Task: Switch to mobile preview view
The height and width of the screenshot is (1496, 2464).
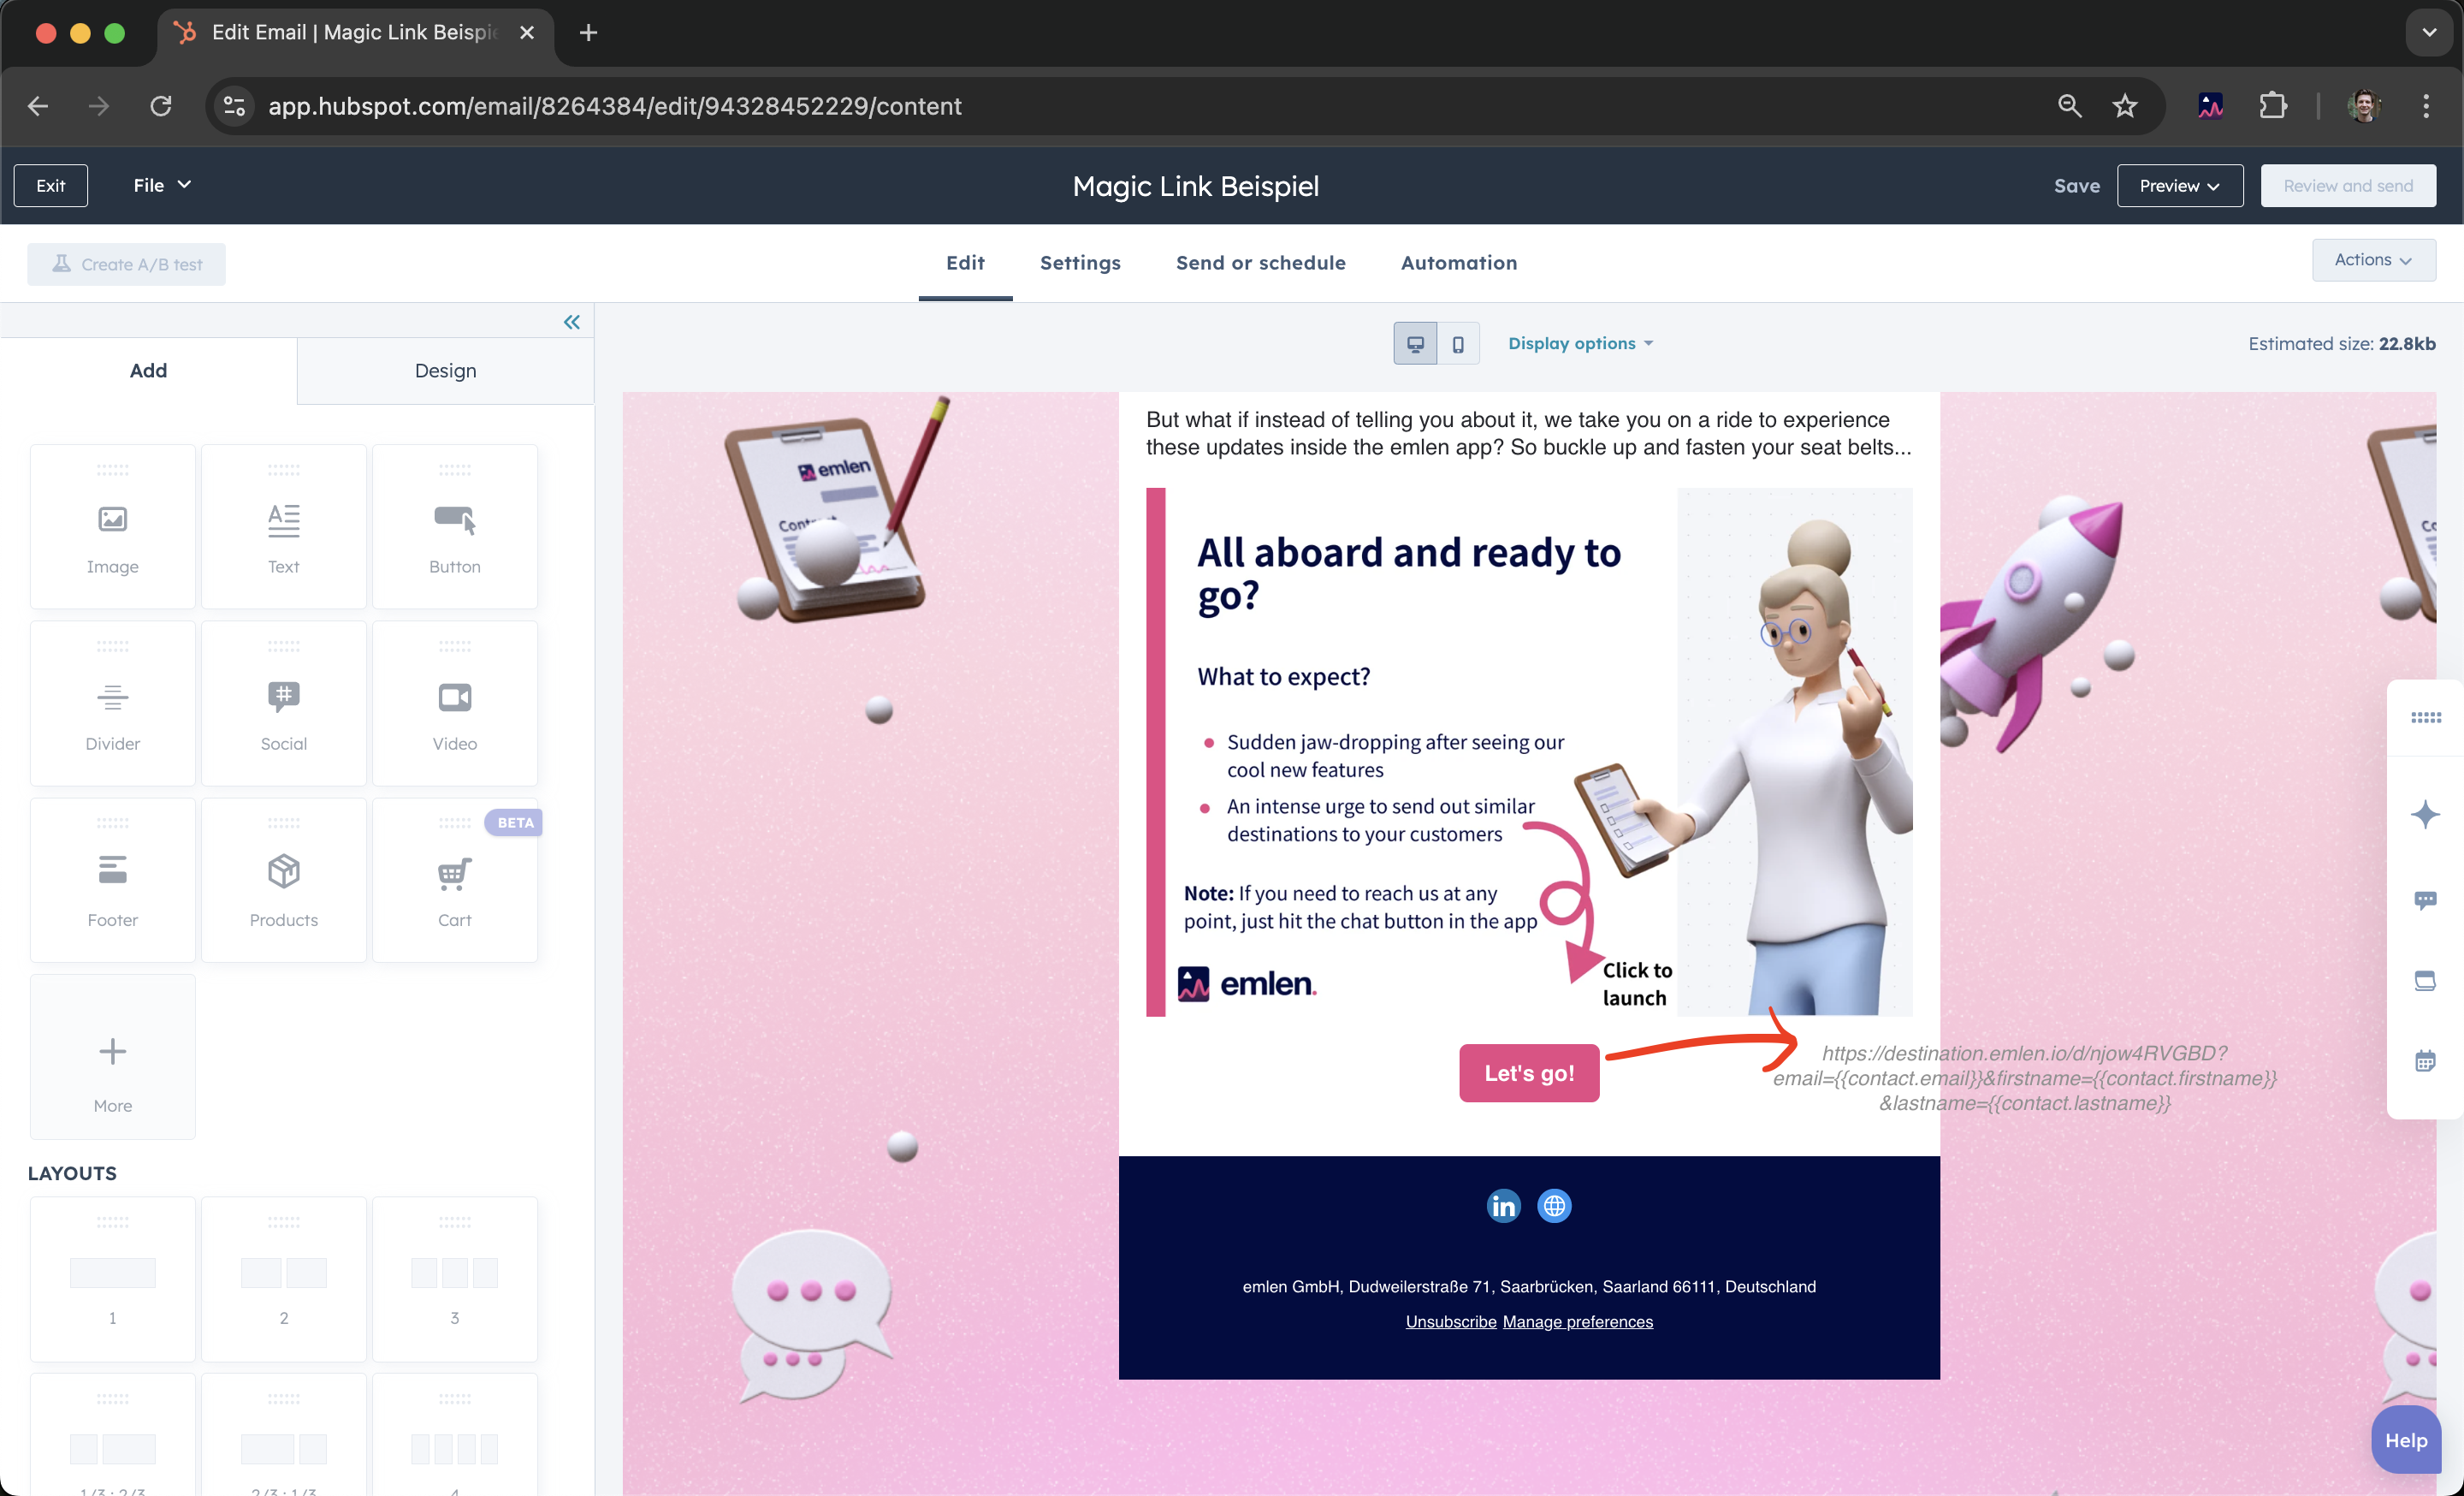Action: (x=1458, y=344)
